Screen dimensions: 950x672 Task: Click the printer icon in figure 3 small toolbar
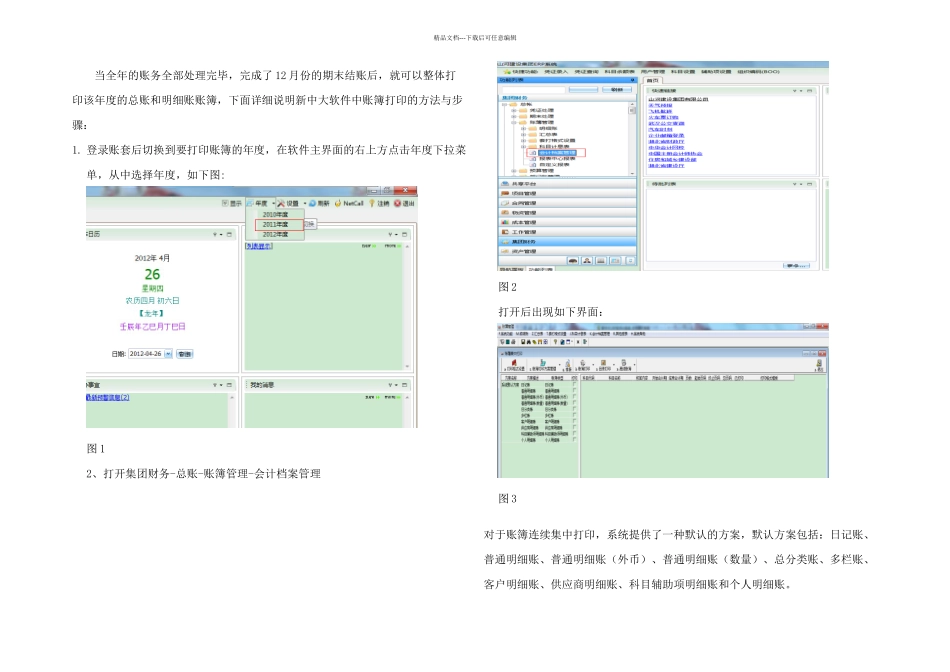click(x=513, y=342)
